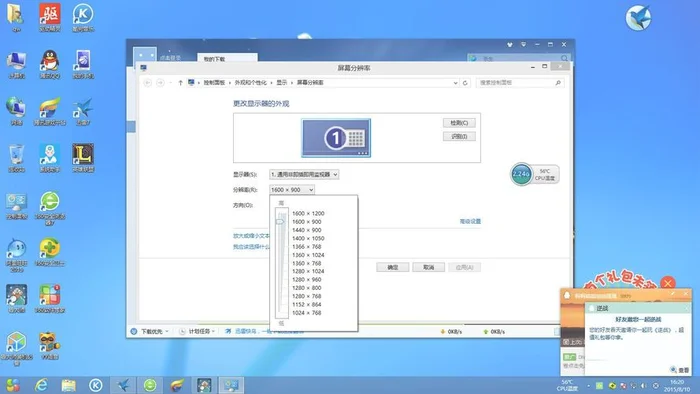700x394 pixels.
Task: Select resolution 1400 × 1050
Action: point(308,239)
